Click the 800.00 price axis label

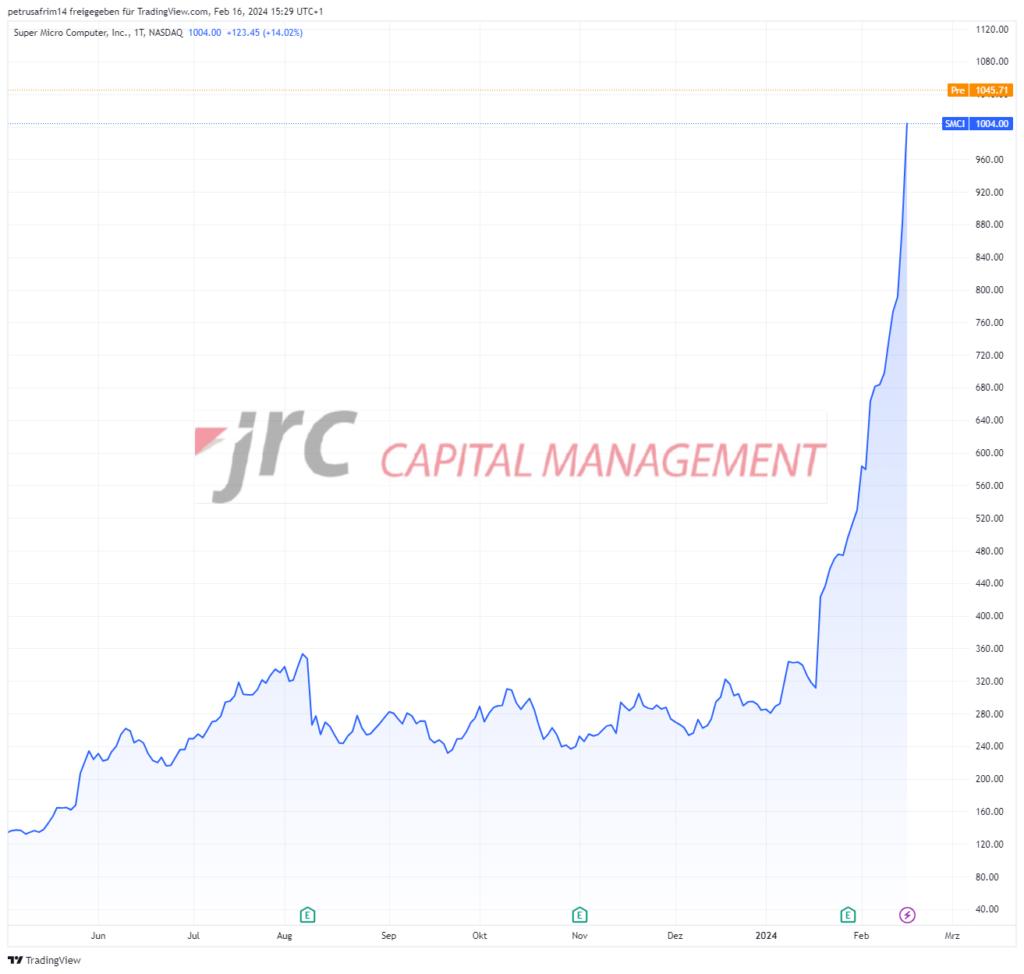tap(989, 289)
